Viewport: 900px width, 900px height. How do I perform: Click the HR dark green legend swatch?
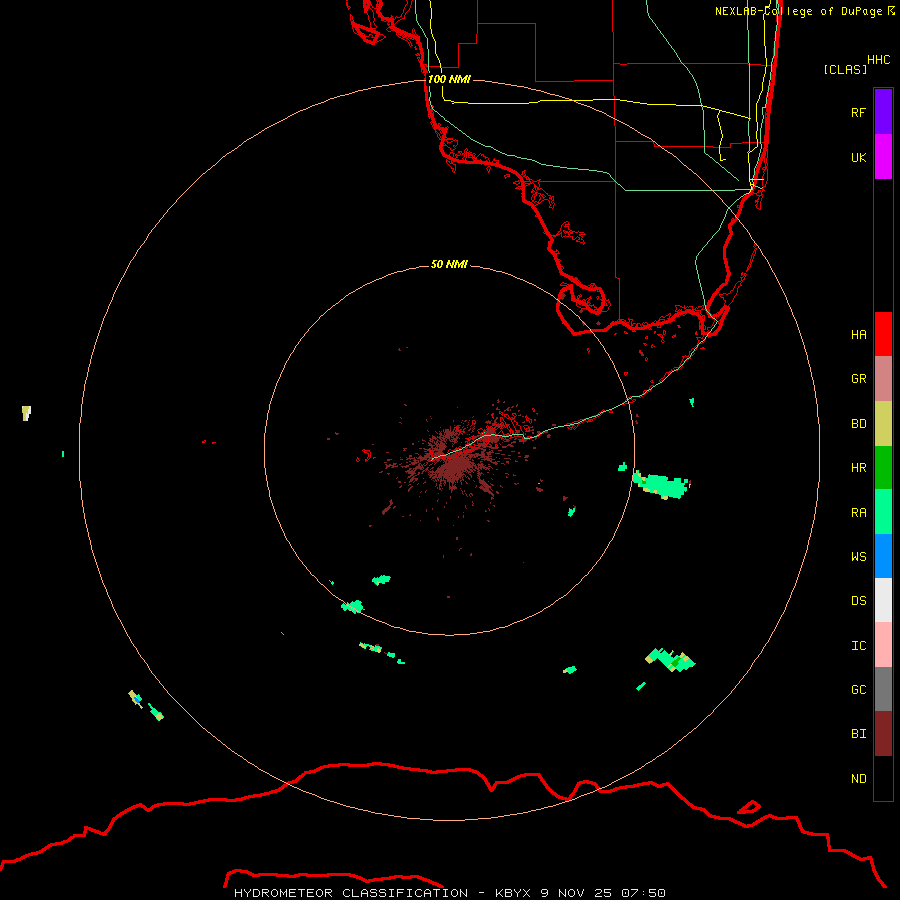click(x=883, y=468)
